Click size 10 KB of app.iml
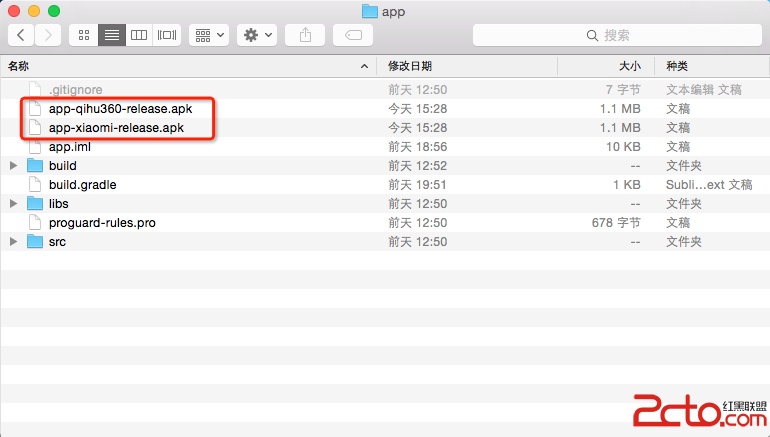 (x=623, y=147)
